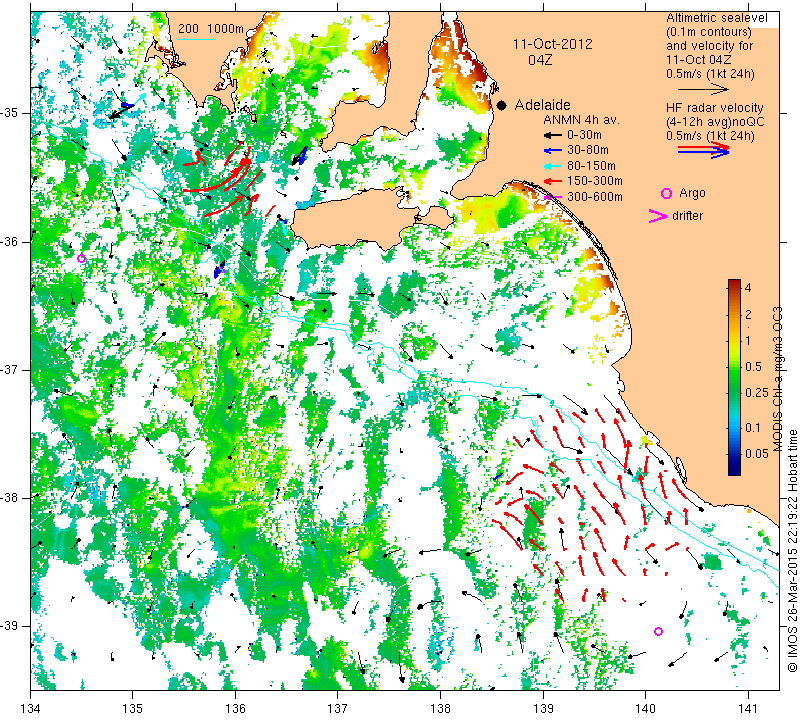
Task: Click the '150-300m' depth label
Action: (594, 181)
